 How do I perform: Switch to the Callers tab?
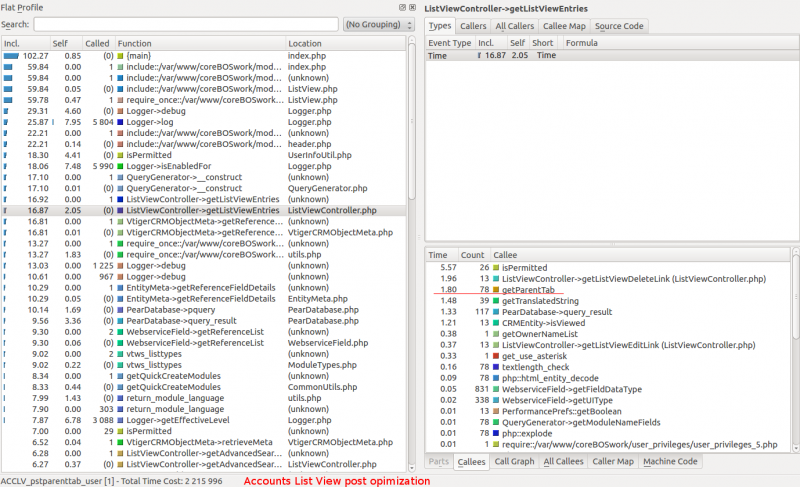coord(473,26)
